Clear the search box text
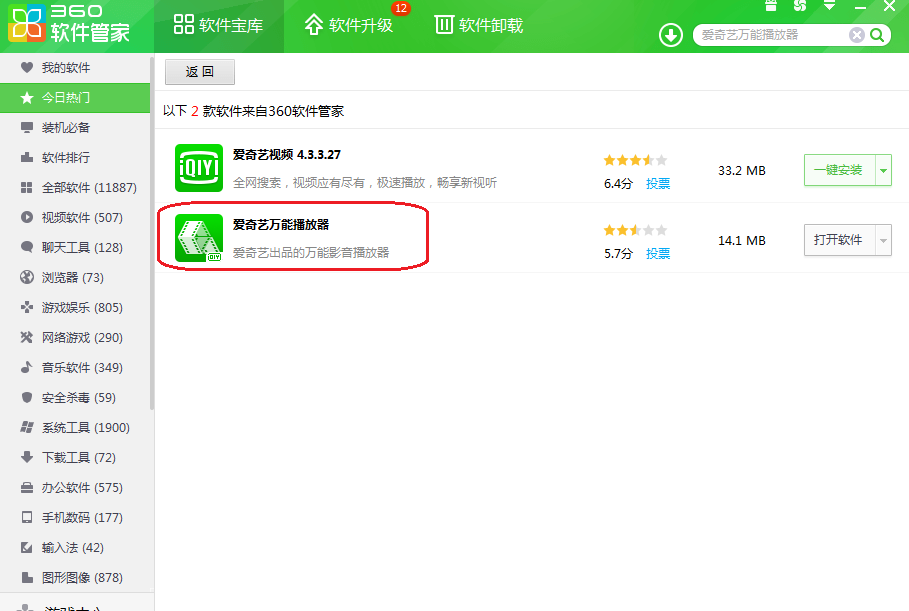 tap(857, 35)
